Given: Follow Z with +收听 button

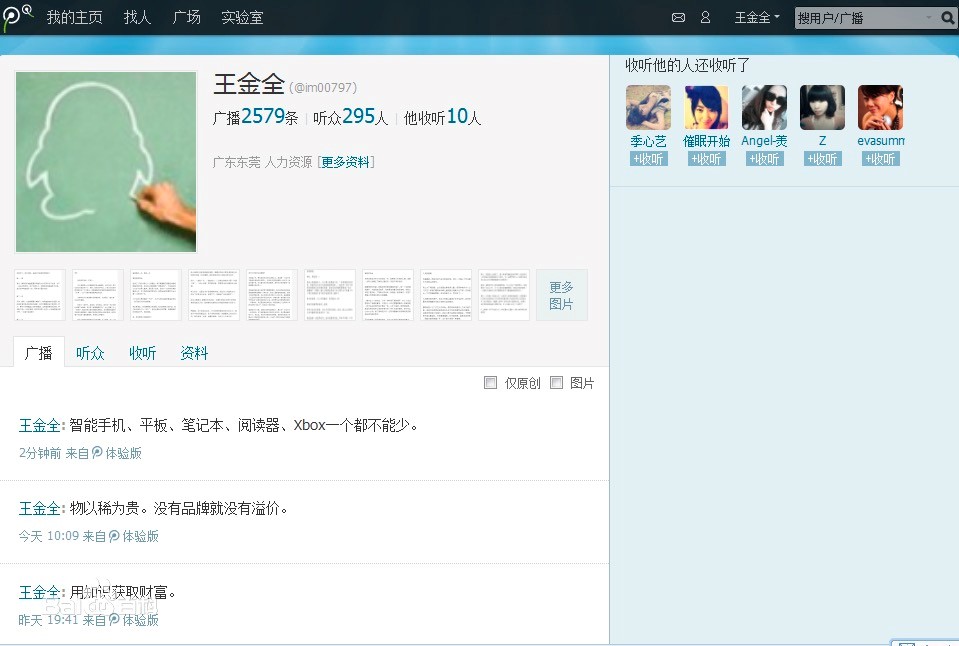Looking at the screenshot, I should tap(823, 159).
